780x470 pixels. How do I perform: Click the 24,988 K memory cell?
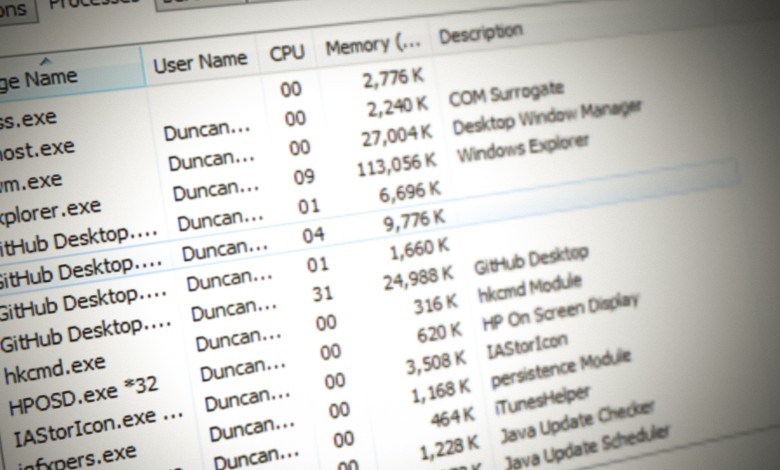tap(418, 279)
